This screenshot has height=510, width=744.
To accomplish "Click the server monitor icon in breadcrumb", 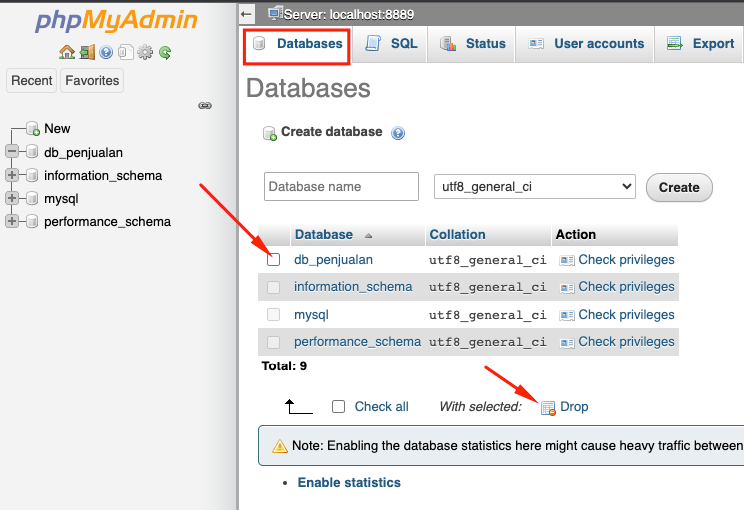I will point(275,13).
